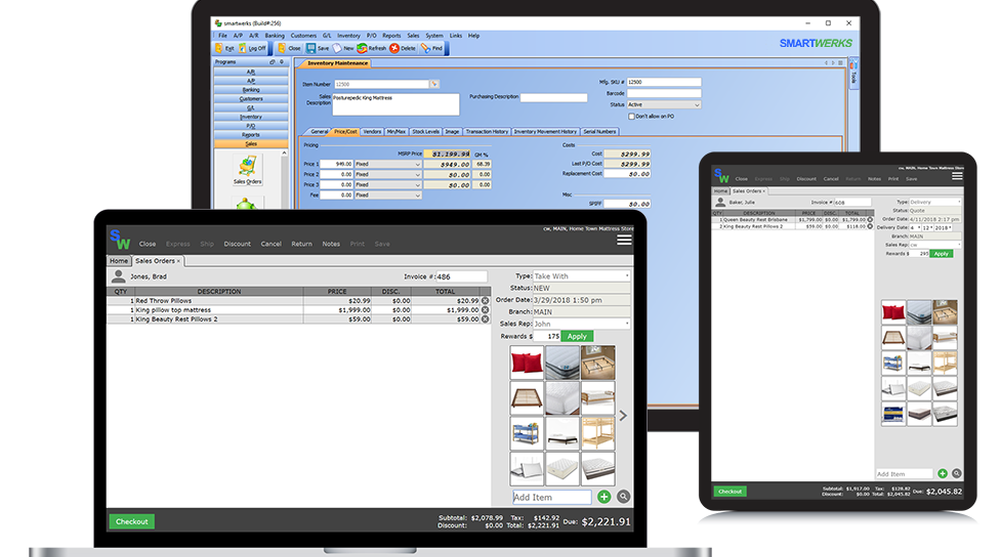Select blue bunk bed thumbnail on laptop
1000x557 pixels.
coord(527,433)
